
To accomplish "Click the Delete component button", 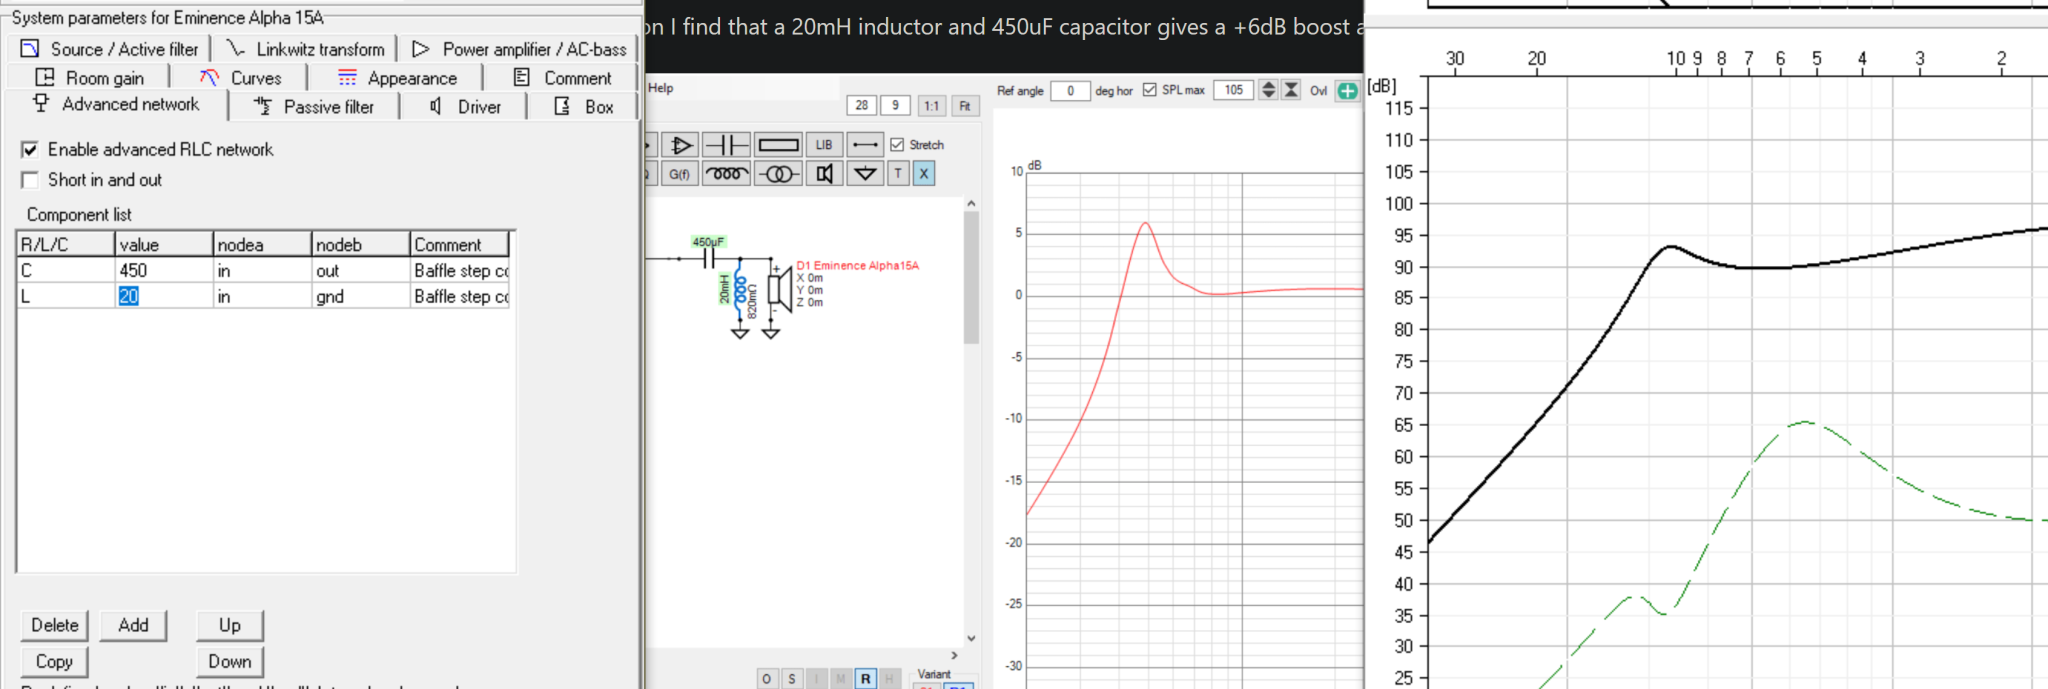I will (55, 625).
